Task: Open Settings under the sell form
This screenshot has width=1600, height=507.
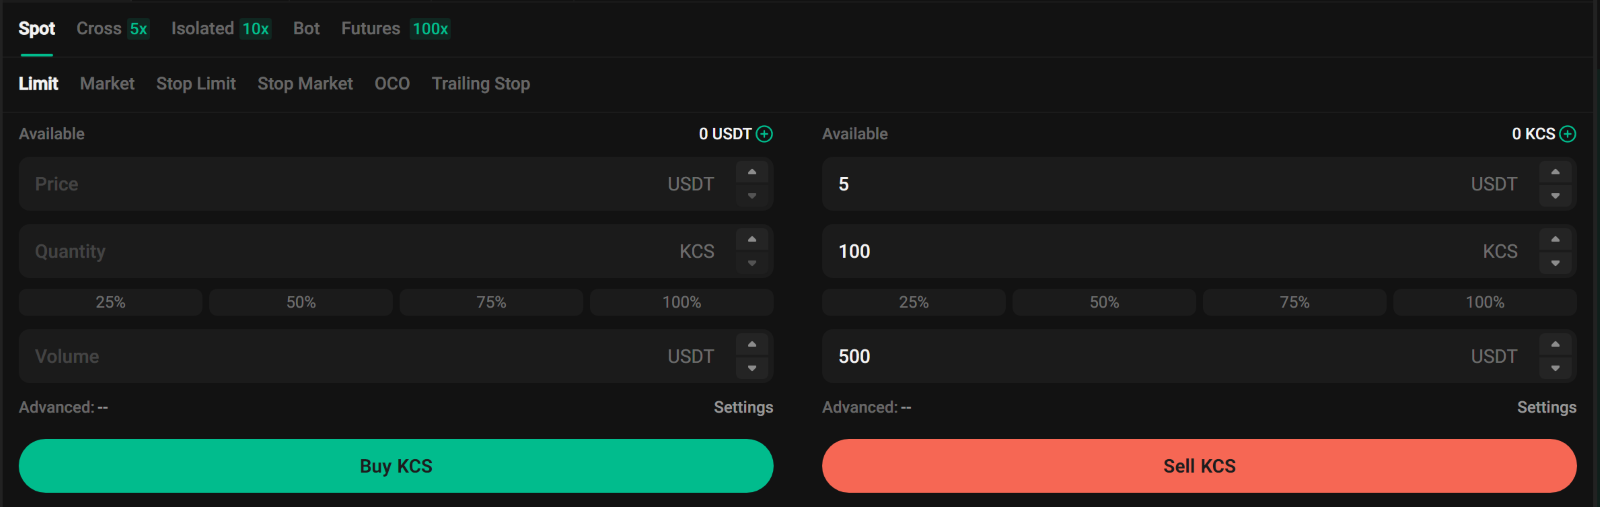Action: point(1546,407)
